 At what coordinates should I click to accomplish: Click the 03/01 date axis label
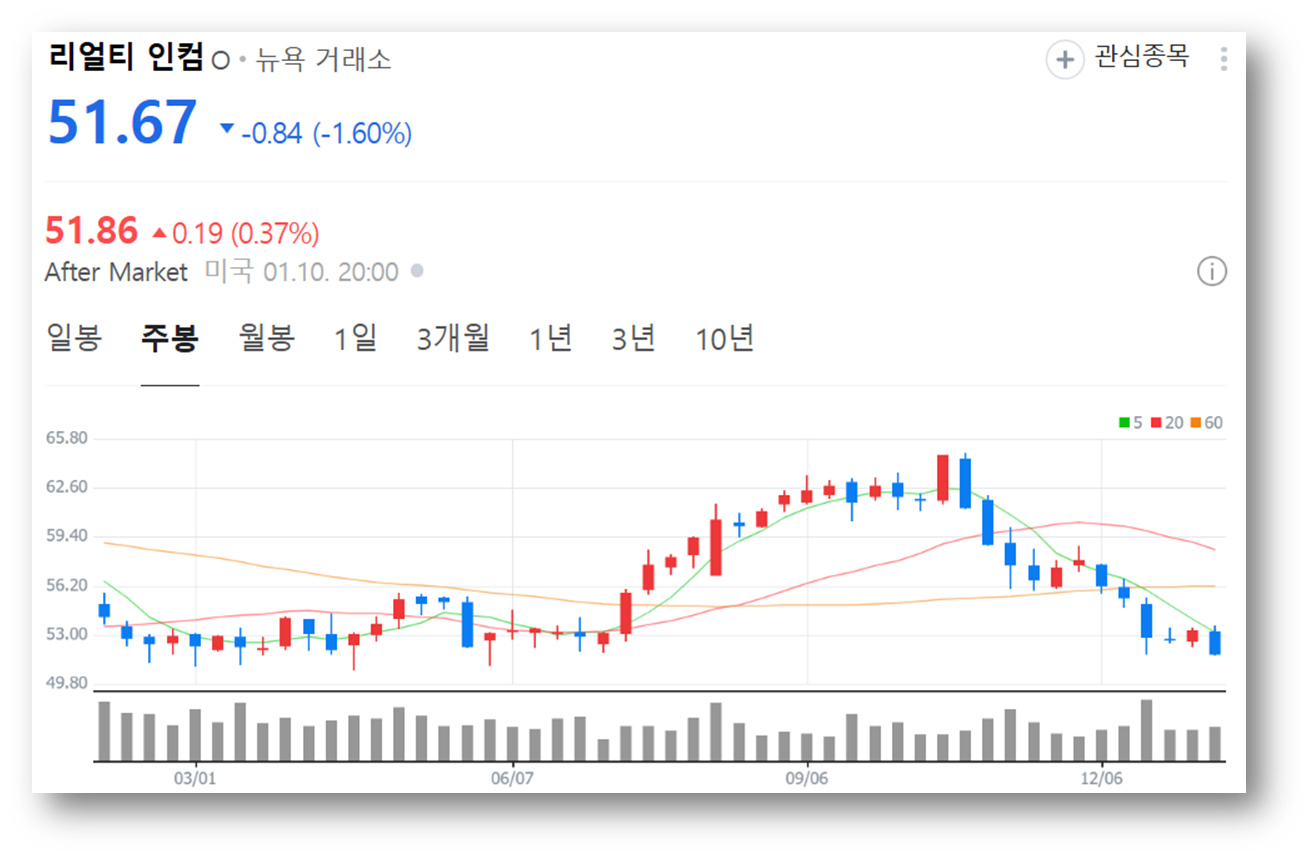click(x=195, y=777)
